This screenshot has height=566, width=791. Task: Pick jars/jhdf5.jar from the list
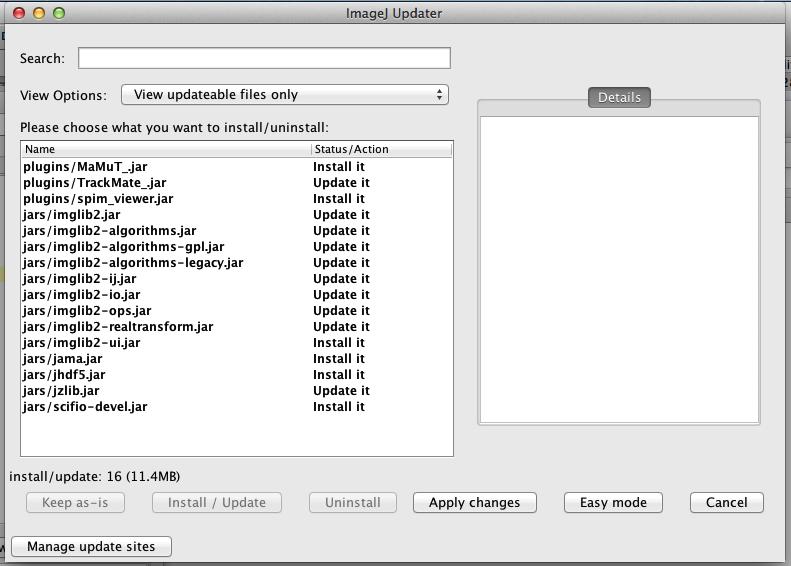click(237, 375)
